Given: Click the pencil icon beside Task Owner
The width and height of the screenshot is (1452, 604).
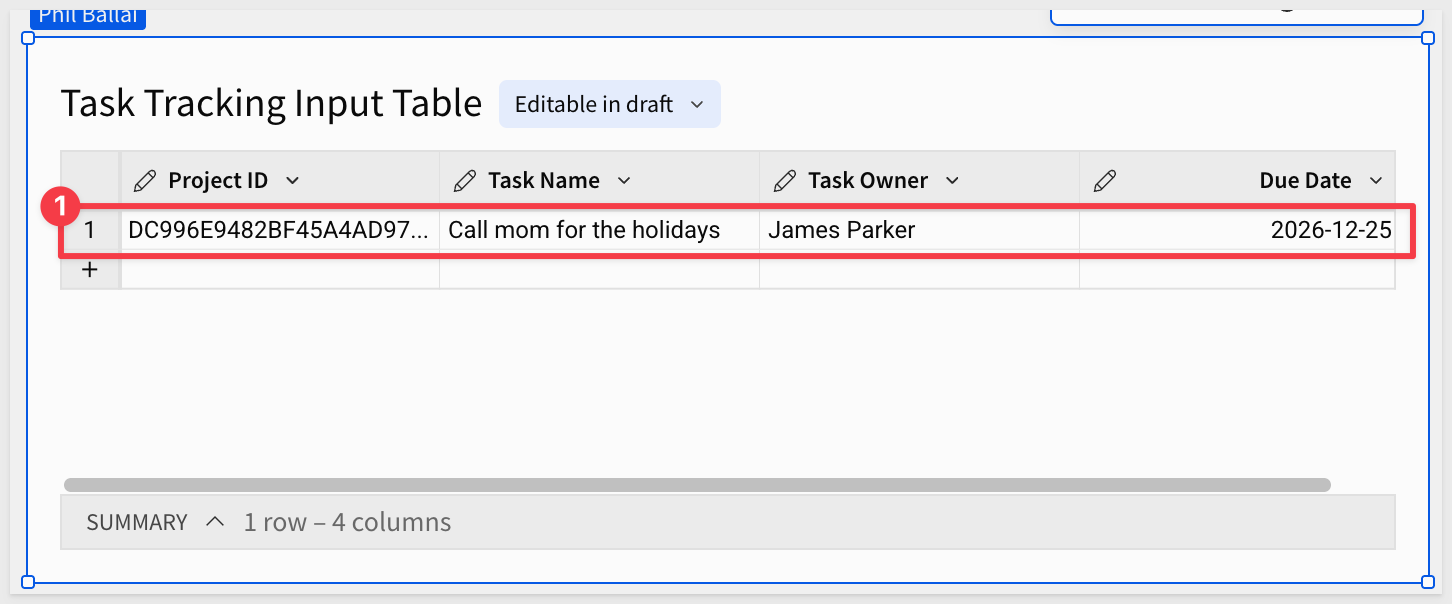Looking at the screenshot, I should coord(785,181).
